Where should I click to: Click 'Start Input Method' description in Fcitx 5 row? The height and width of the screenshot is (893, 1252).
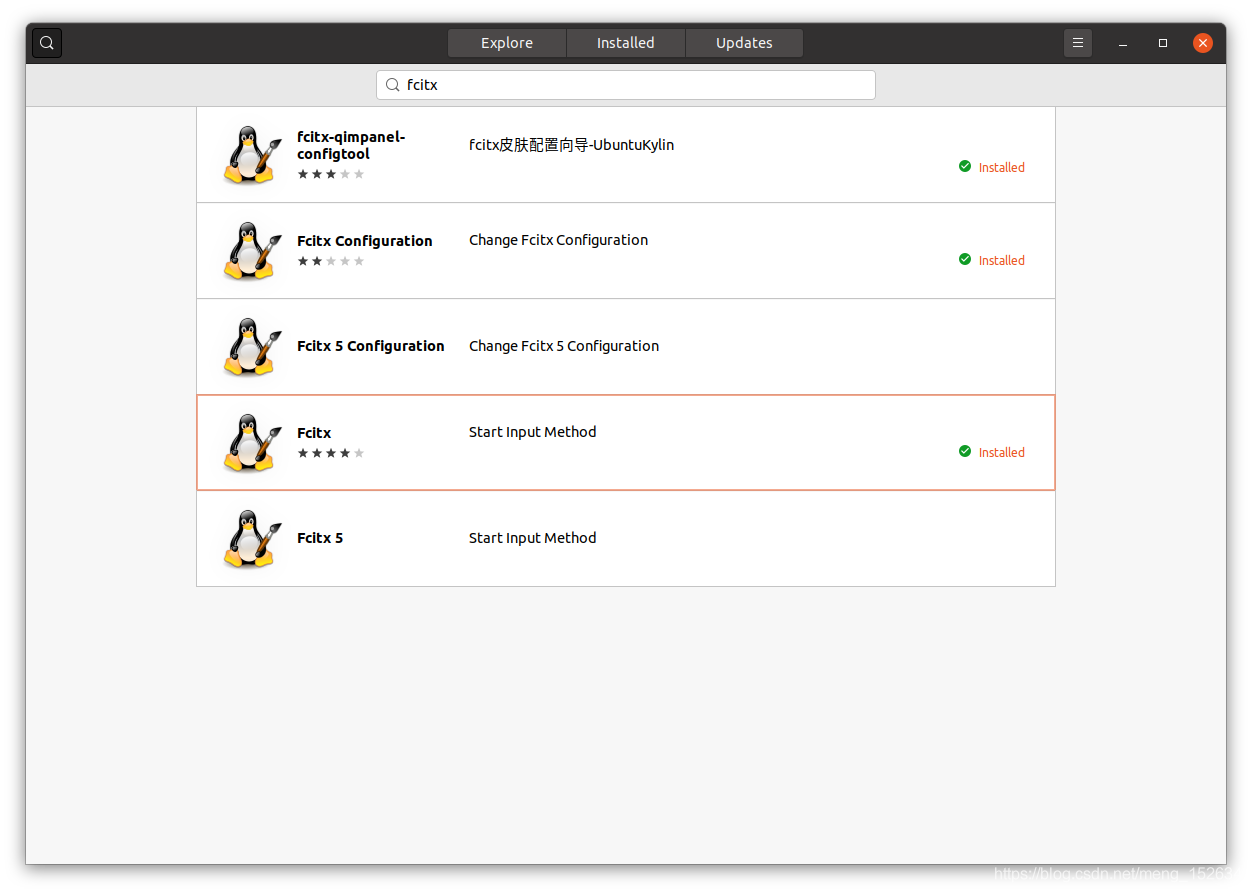point(533,538)
